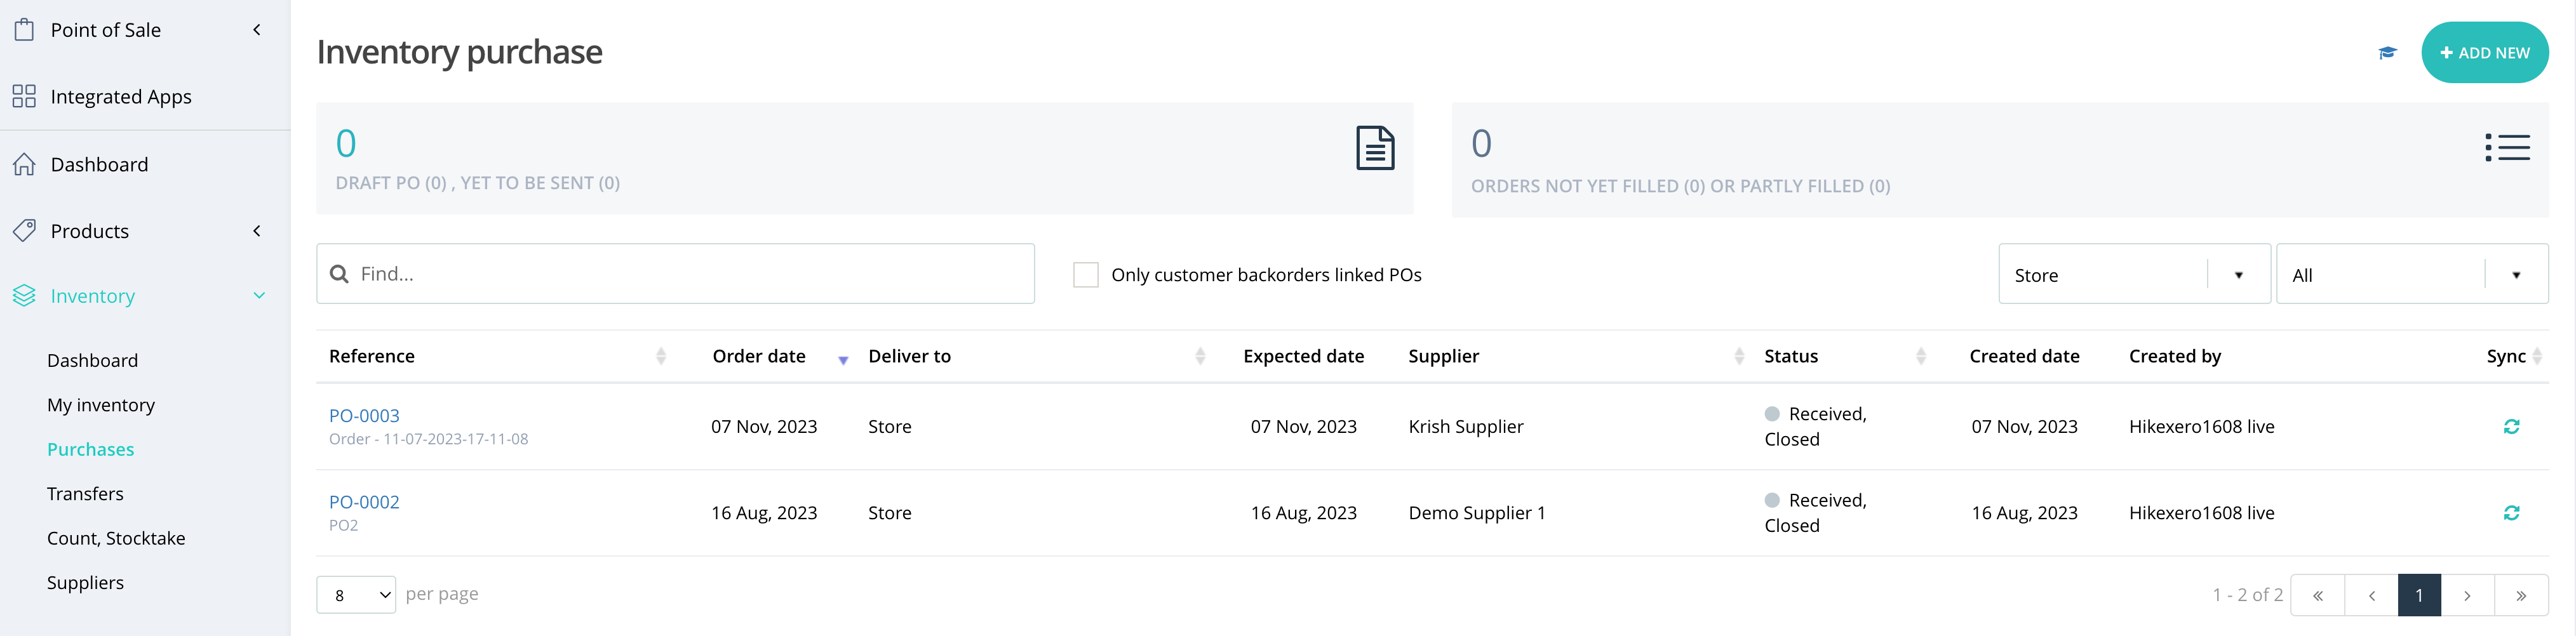
Task: Sort by Deliver to column arrows
Action: [x=1200, y=356]
